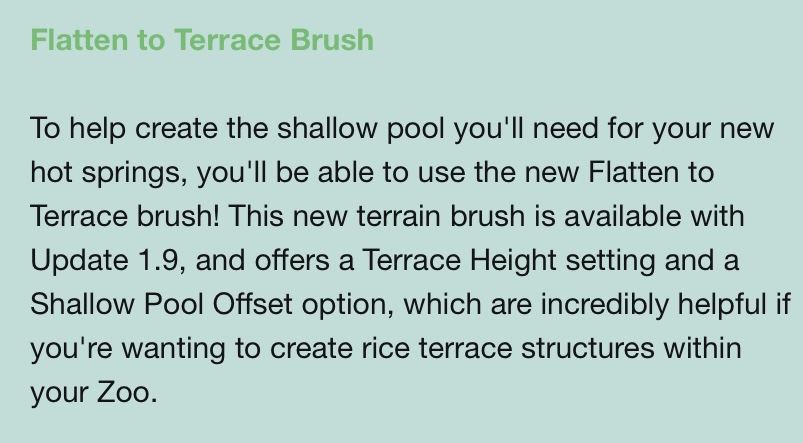Click the word 'wanting' in the paragraph
The width and height of the screenshot is (803, 443).
[174, 349]
